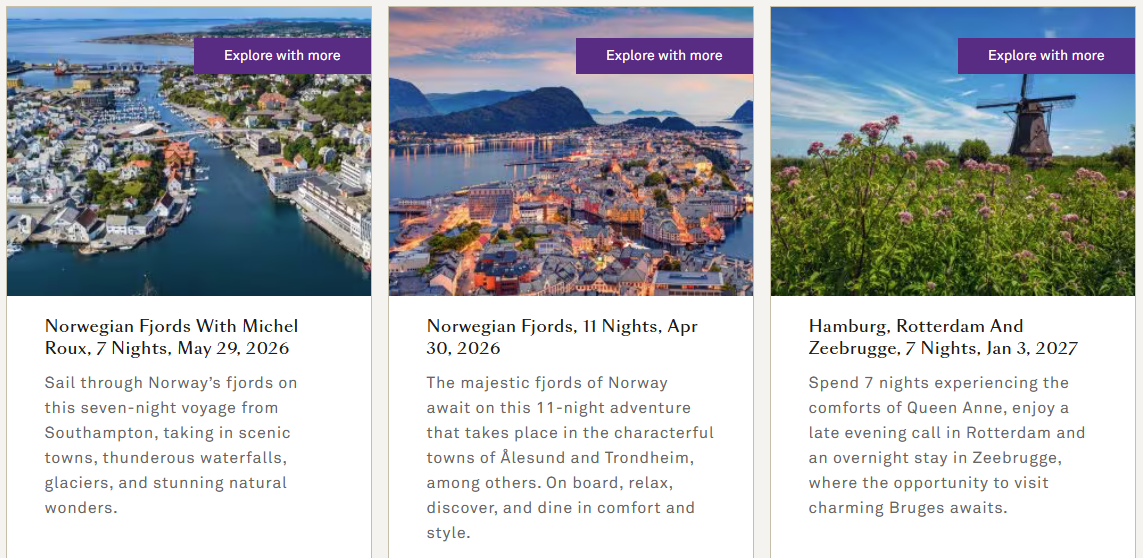Image resolution: width=1143 pixels, height=558 pixels.
Task: Open Norwegian Fjords With Michel Roux title link
Action: tap(171, 337)
